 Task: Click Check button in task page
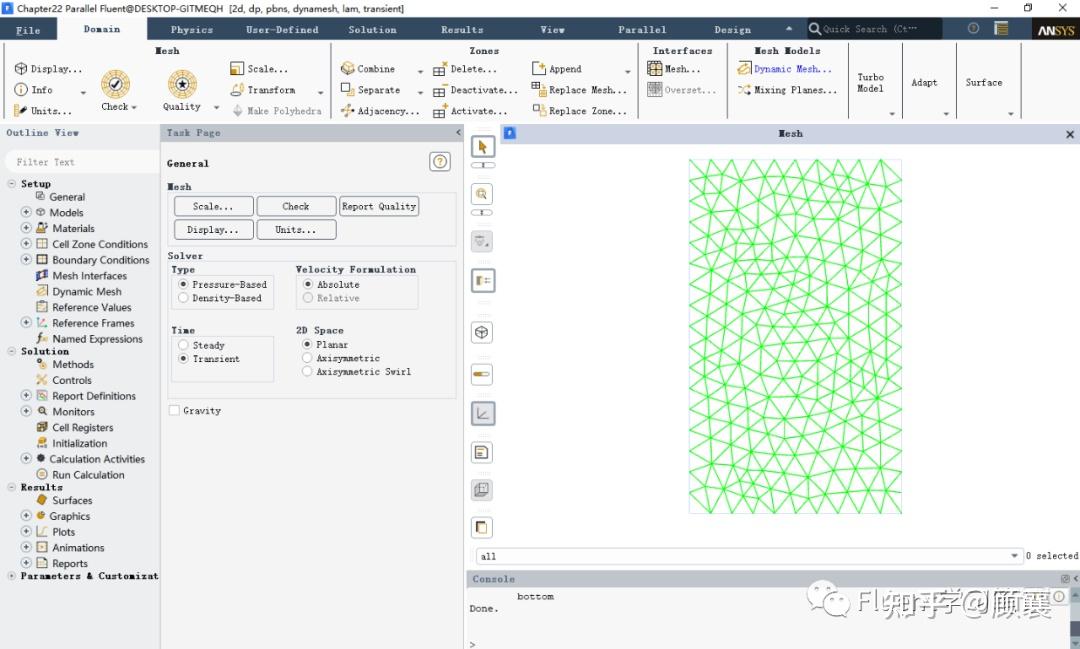pyautogui.click(x=296, y=206)
